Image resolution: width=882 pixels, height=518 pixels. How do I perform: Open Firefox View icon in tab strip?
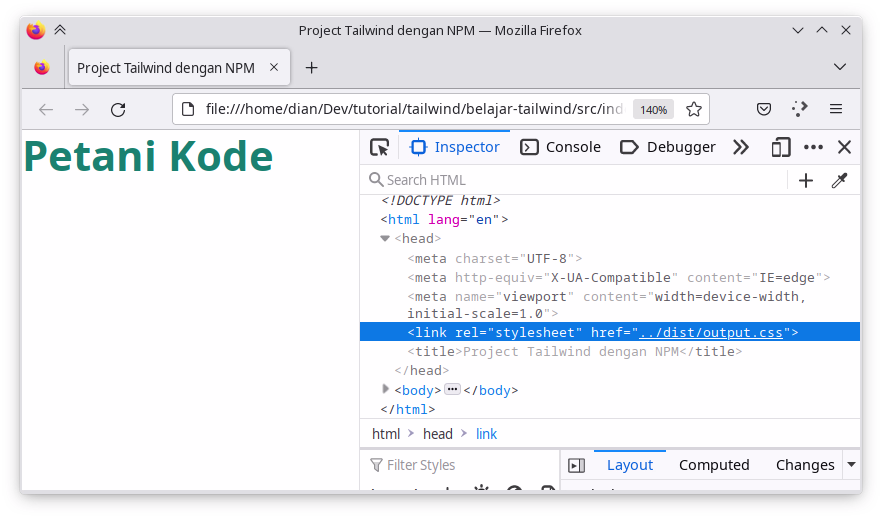point(42,68)
